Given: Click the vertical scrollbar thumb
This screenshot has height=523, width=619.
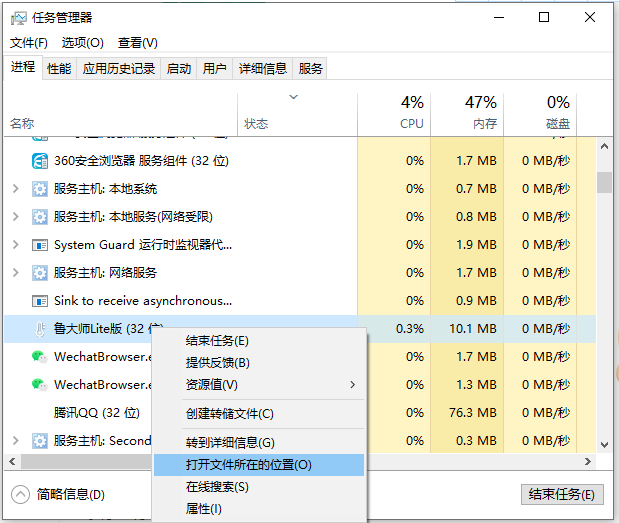Looking at the screenshot, I should point(604,181).
